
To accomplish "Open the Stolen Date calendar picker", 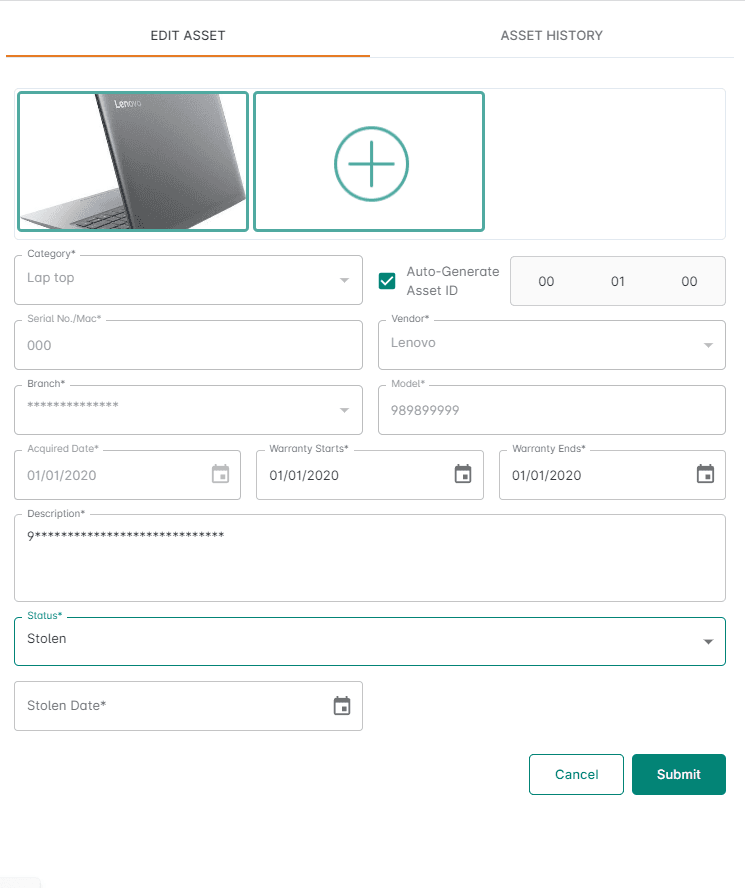I will pyautogui.click(x=342, y=706).
